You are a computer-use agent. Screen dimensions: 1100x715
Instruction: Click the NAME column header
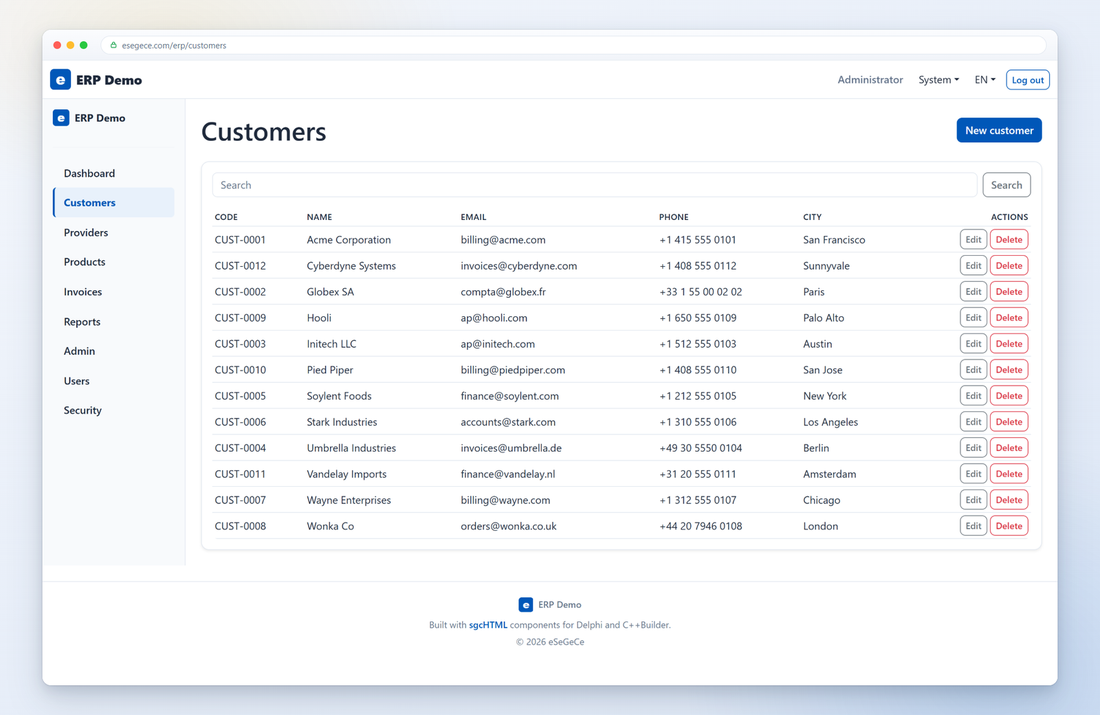319,217
